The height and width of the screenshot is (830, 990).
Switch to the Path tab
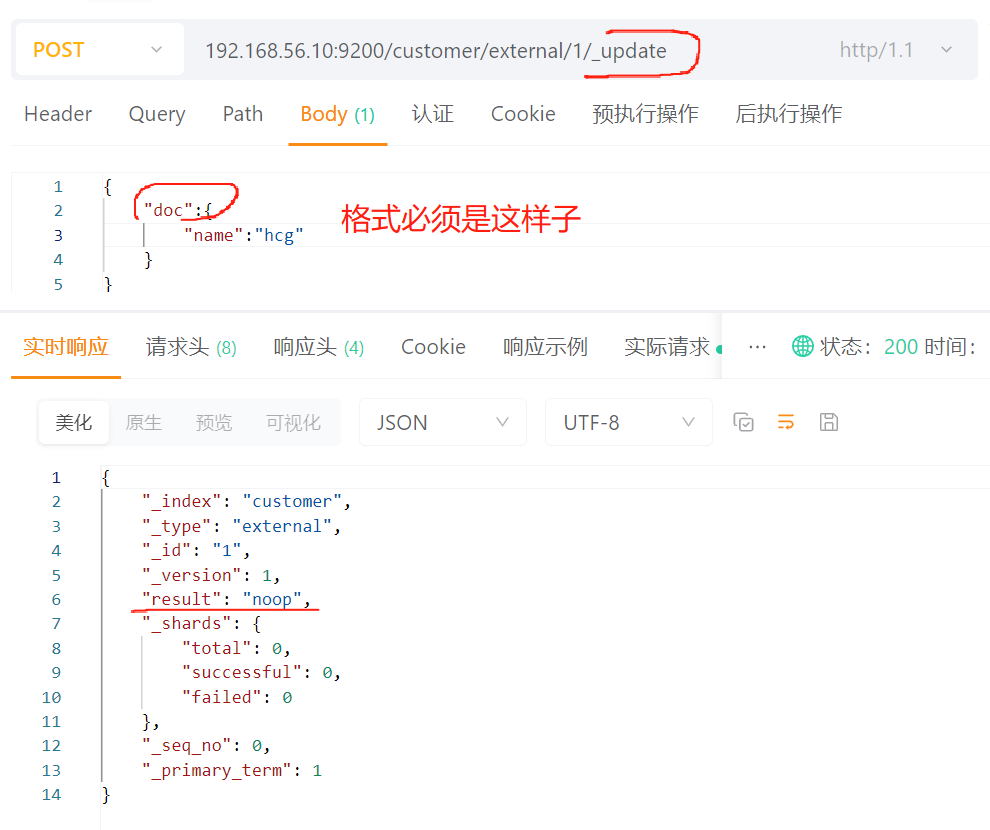(x=242, y=114)
